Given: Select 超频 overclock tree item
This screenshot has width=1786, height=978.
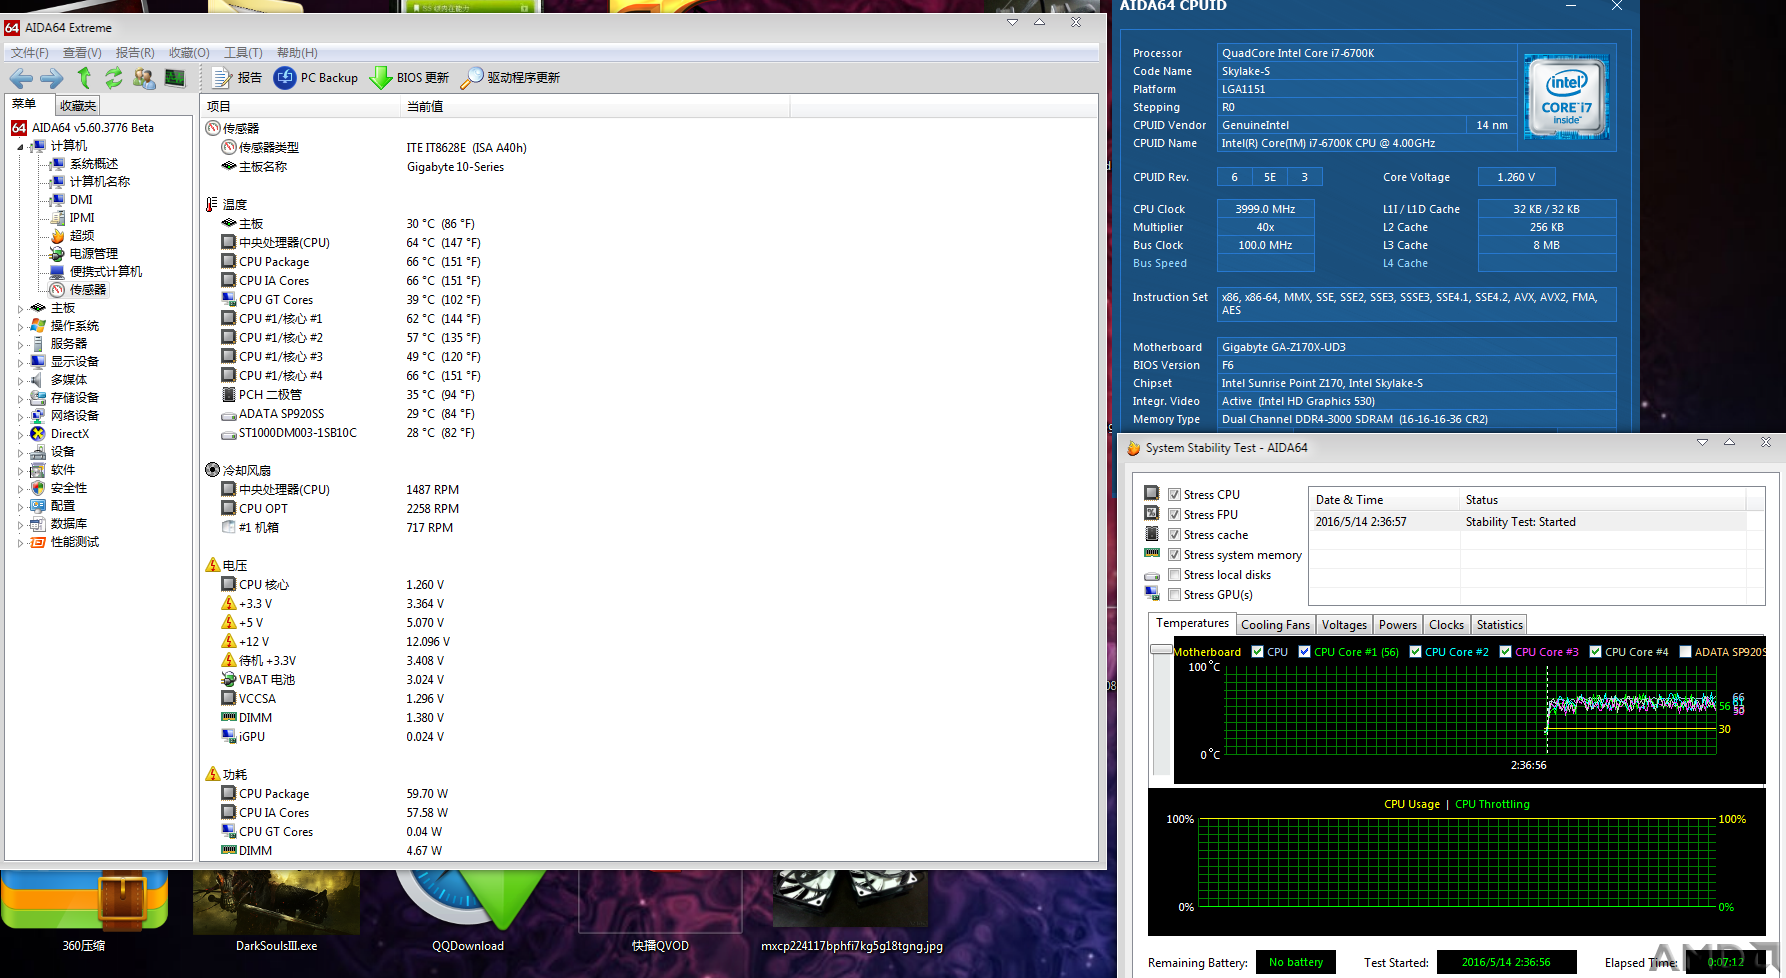Looking at the screenshot, I should (x=82, y=236).
